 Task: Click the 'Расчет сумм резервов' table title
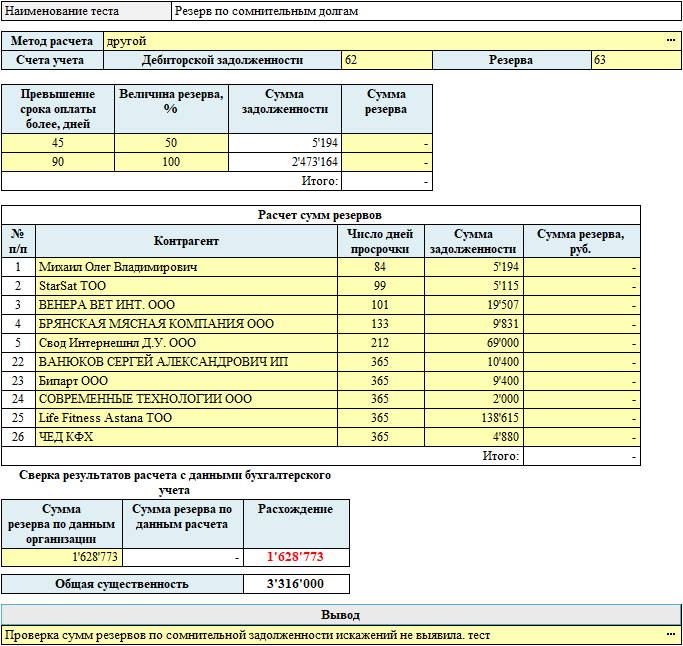tap(321, 215)
